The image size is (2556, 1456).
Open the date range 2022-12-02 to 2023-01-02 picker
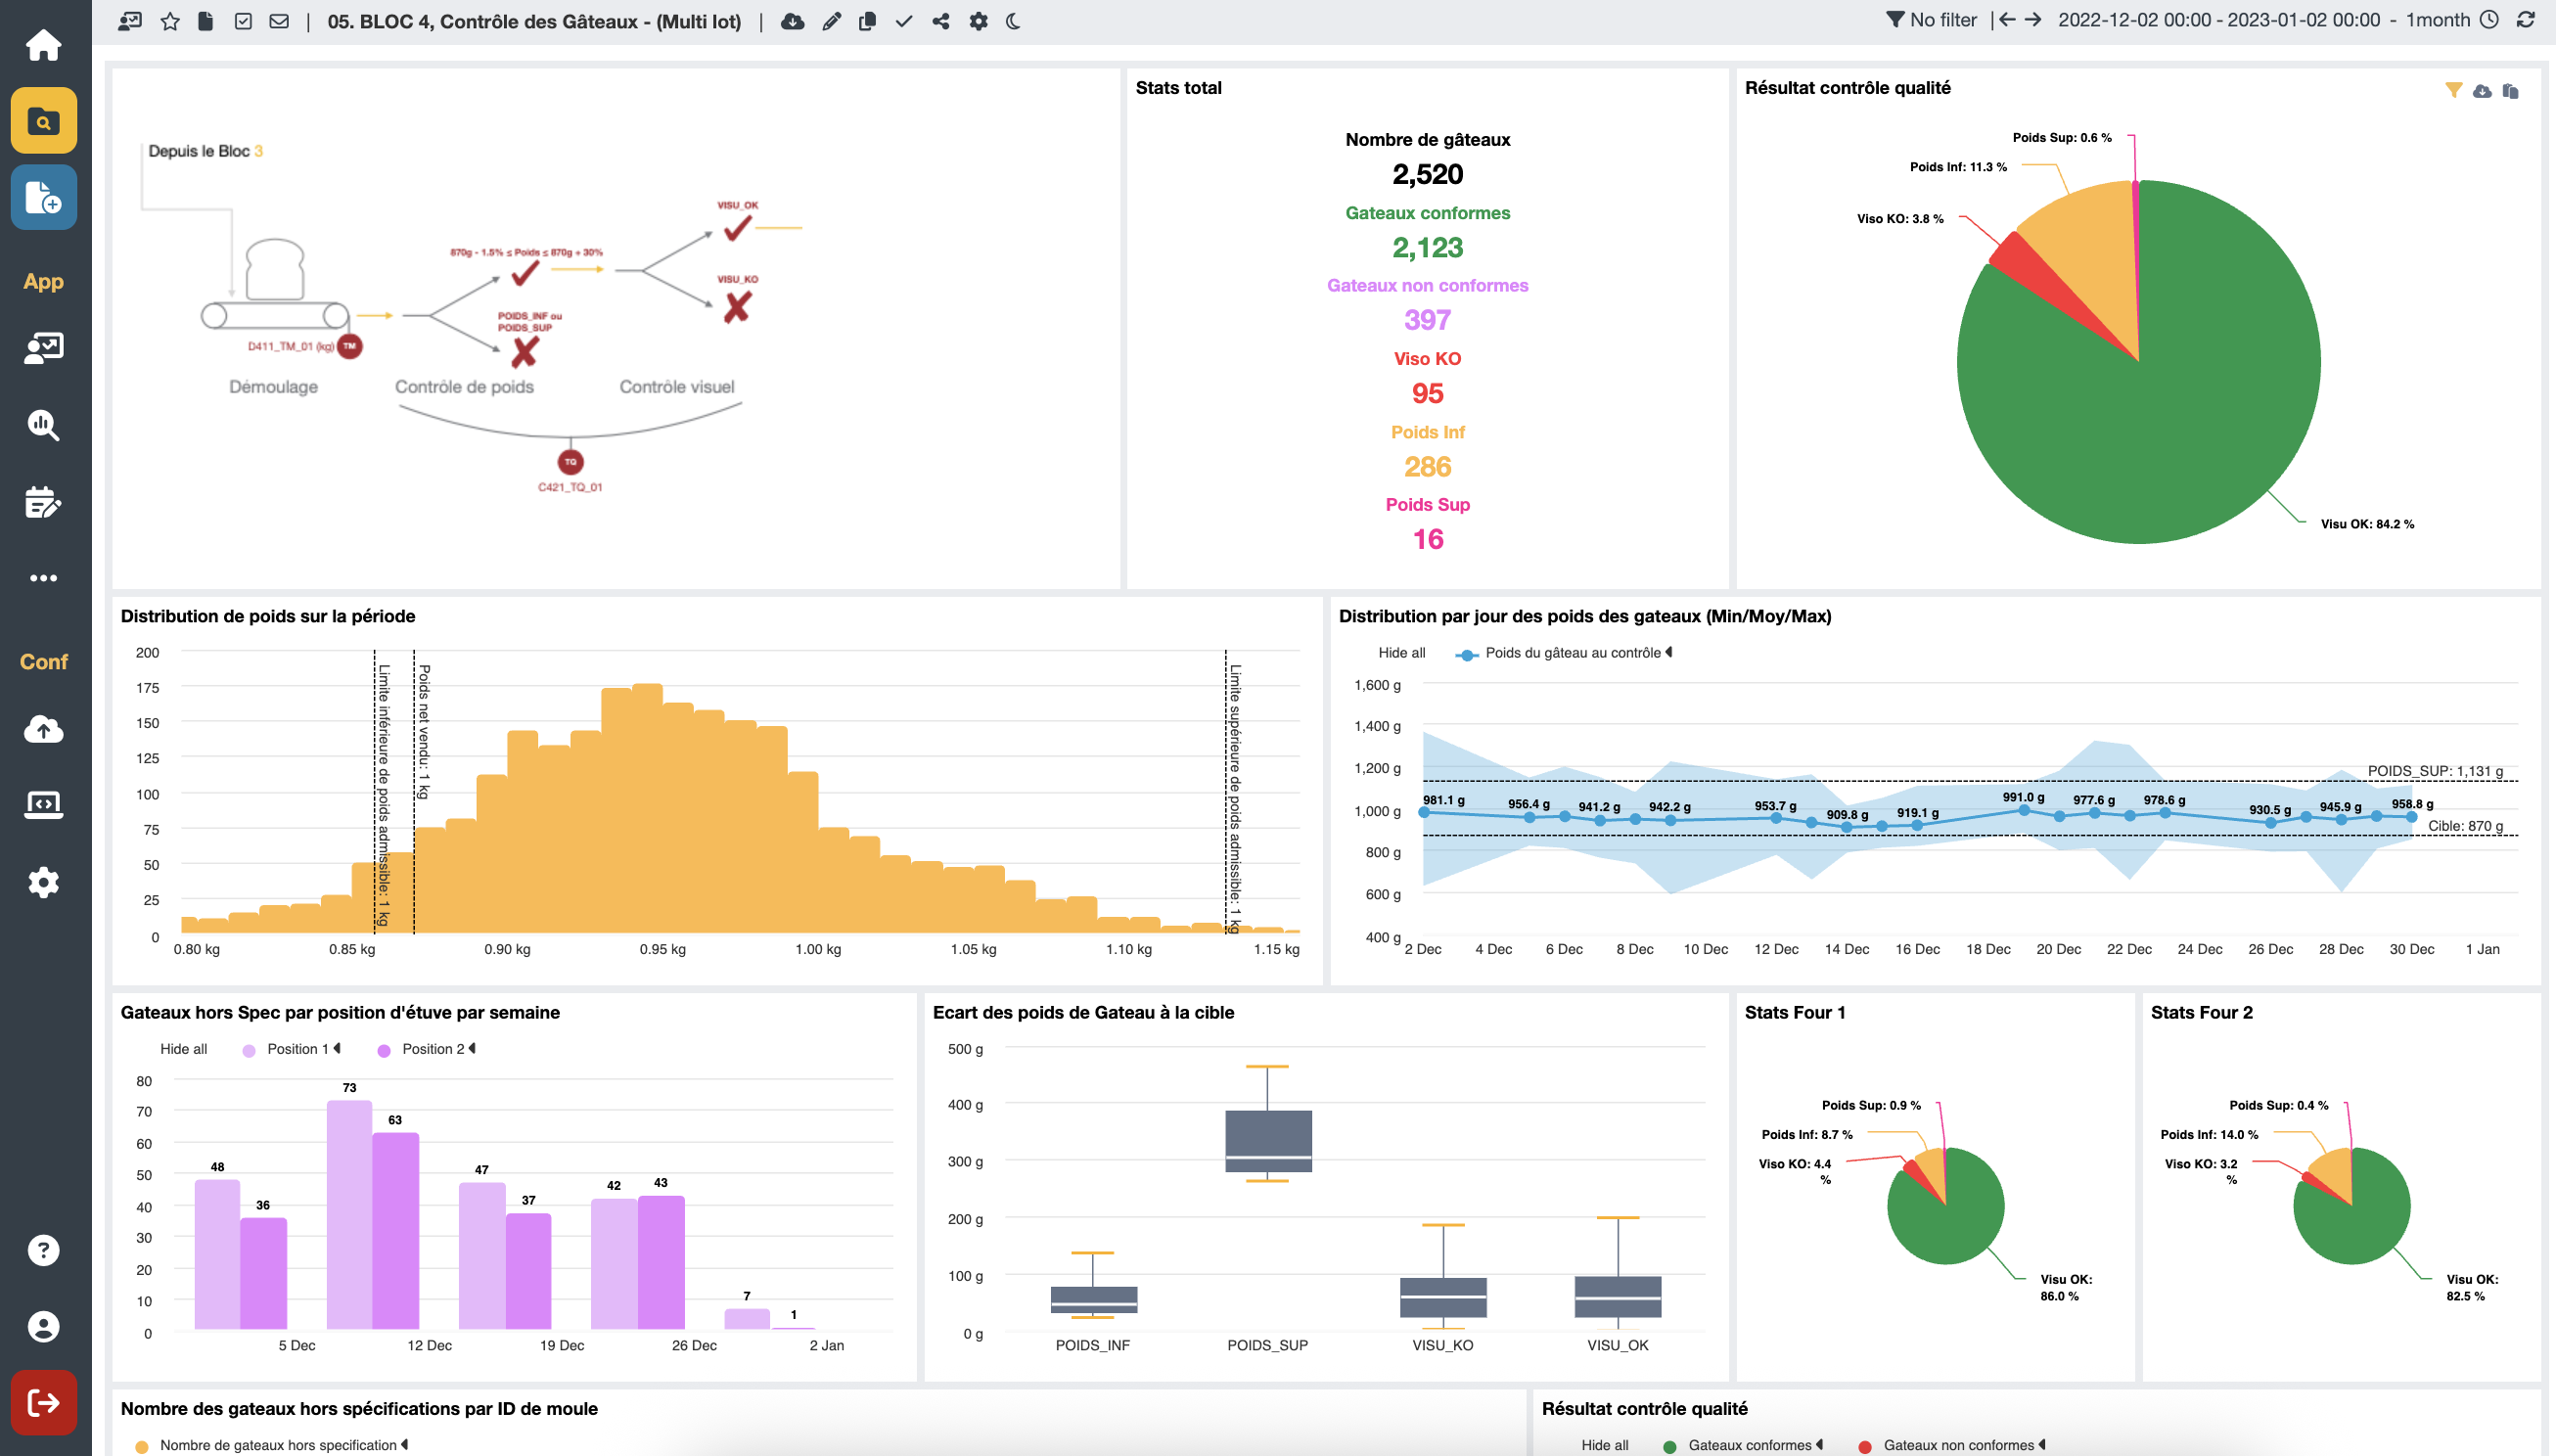coord(2218,20)
